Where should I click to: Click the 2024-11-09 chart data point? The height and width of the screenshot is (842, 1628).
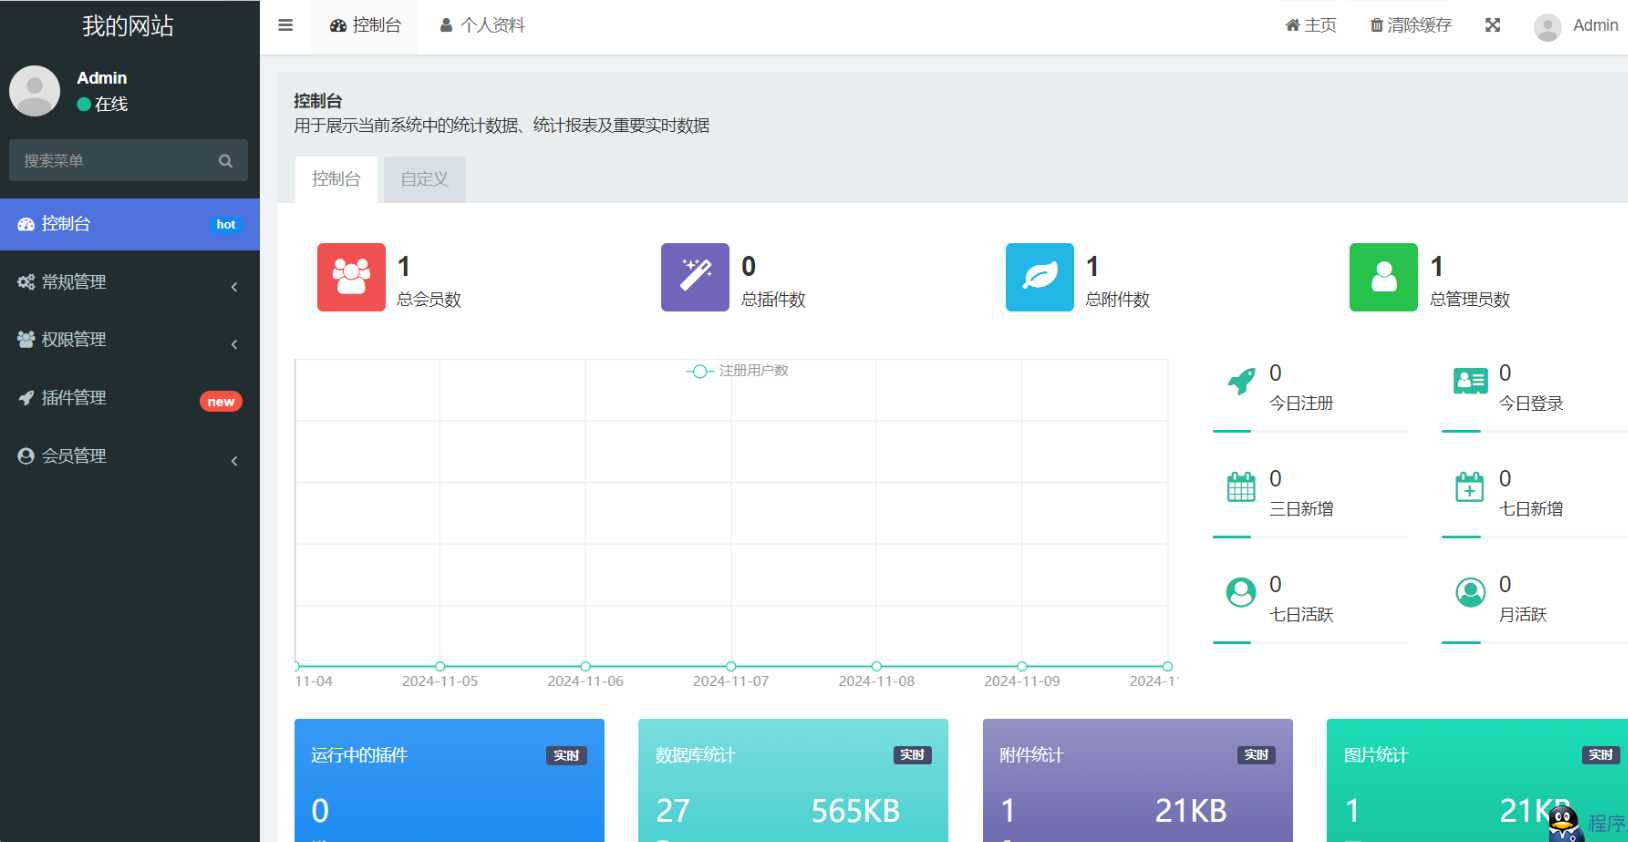pos(1022,666)
